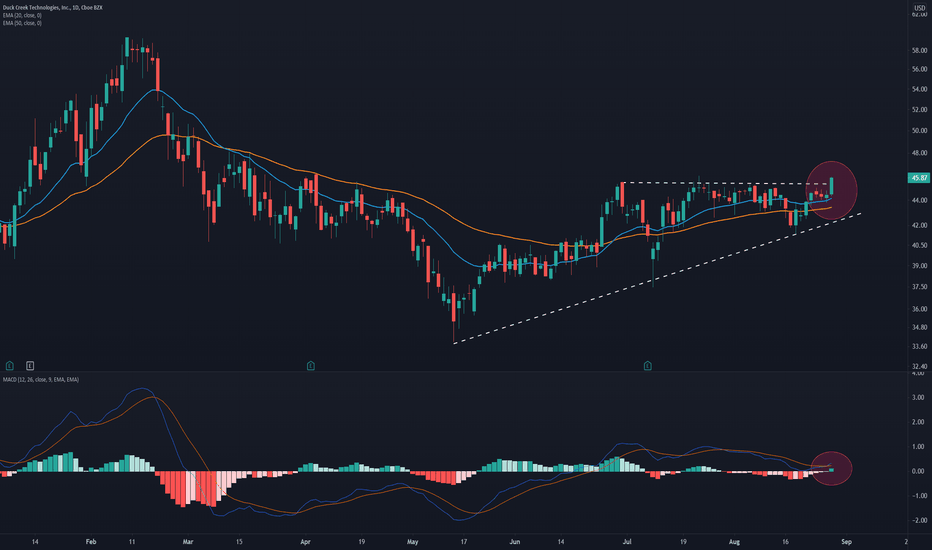Click the Aug date label
The width and height of the screenshot is (932, 550).
(735, 542)
